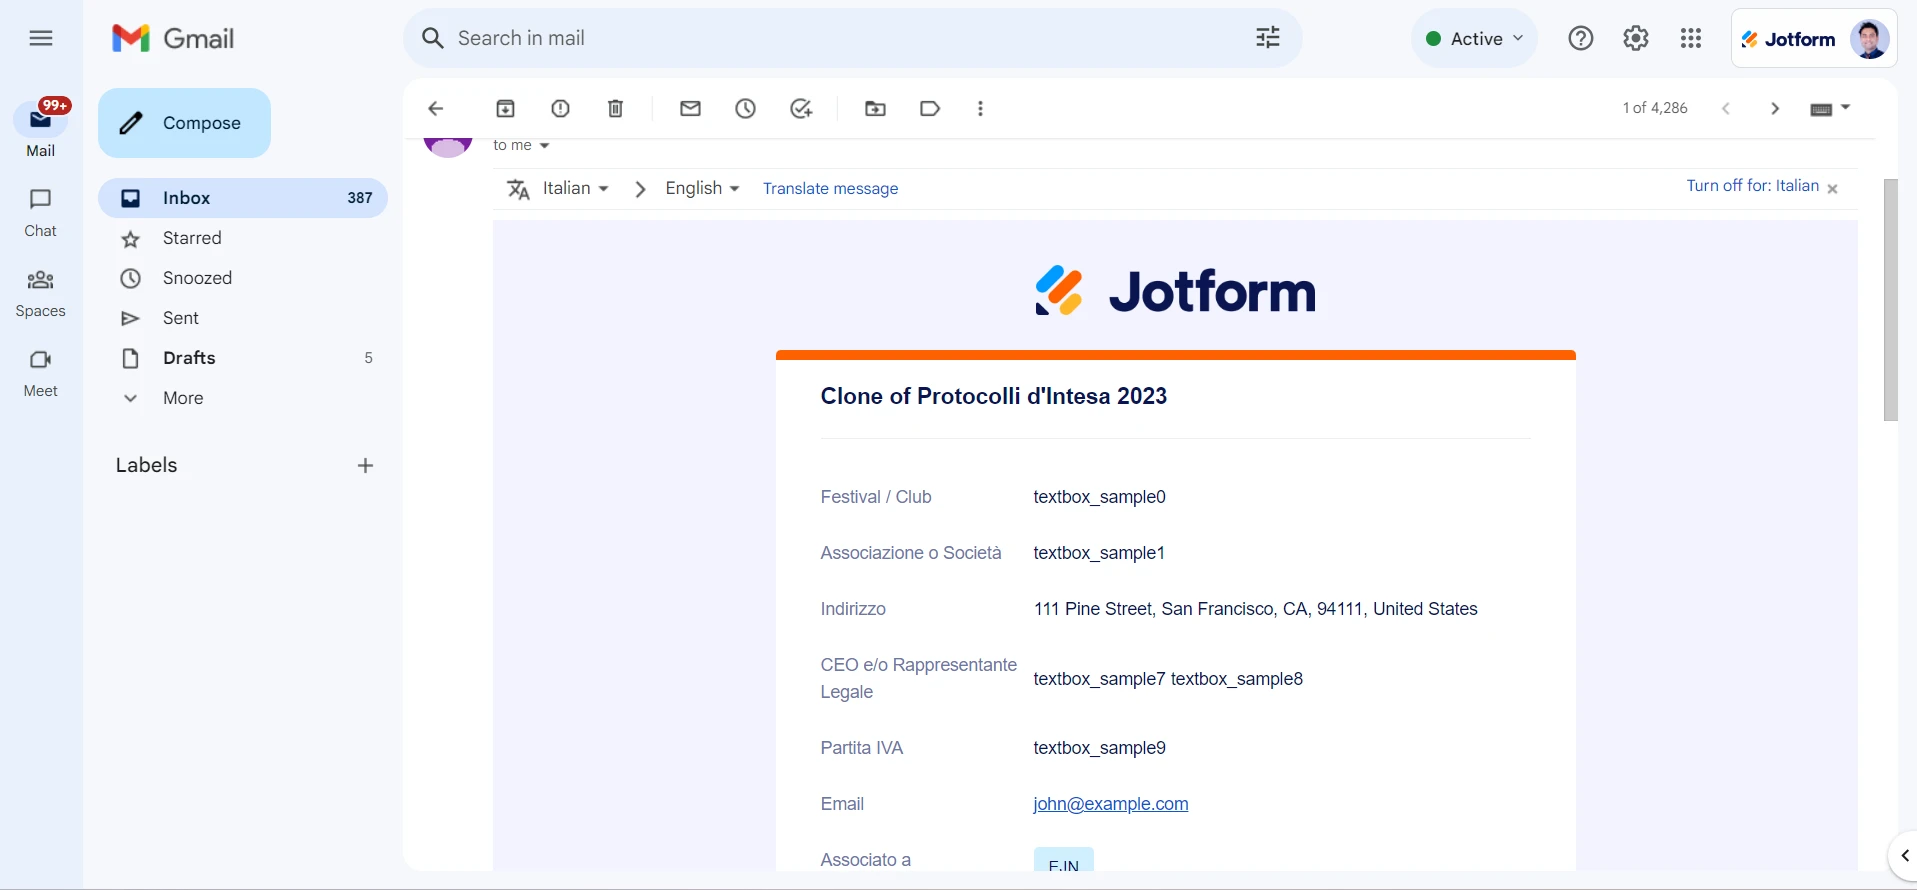This screenshot has height=890, width=1917.
Task: Archive this email
Action: coord(506,109)
